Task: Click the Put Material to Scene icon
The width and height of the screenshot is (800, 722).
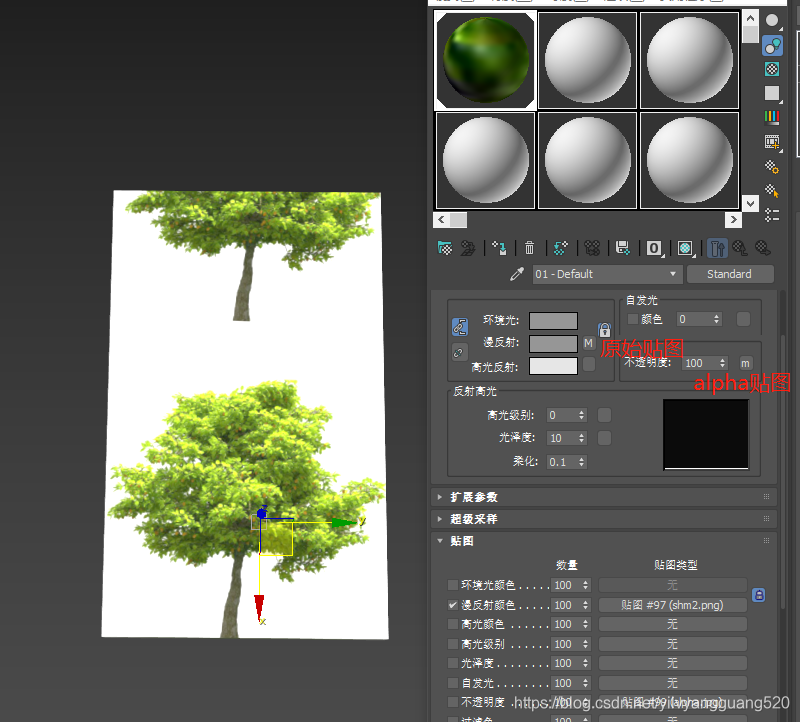Action: (466, 248)
